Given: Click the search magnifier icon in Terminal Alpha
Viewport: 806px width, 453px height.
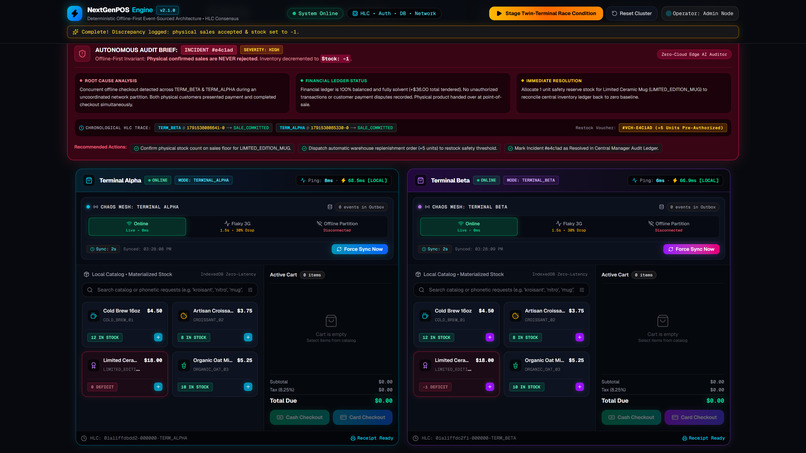Looking at the screenshot, I should click(x=90, y=290).
